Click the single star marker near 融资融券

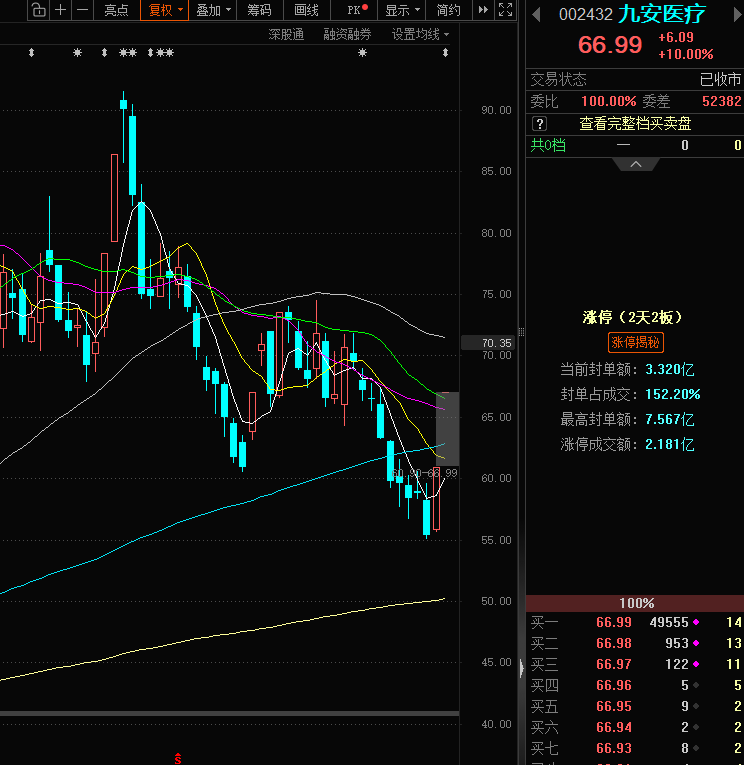[362, 52]
